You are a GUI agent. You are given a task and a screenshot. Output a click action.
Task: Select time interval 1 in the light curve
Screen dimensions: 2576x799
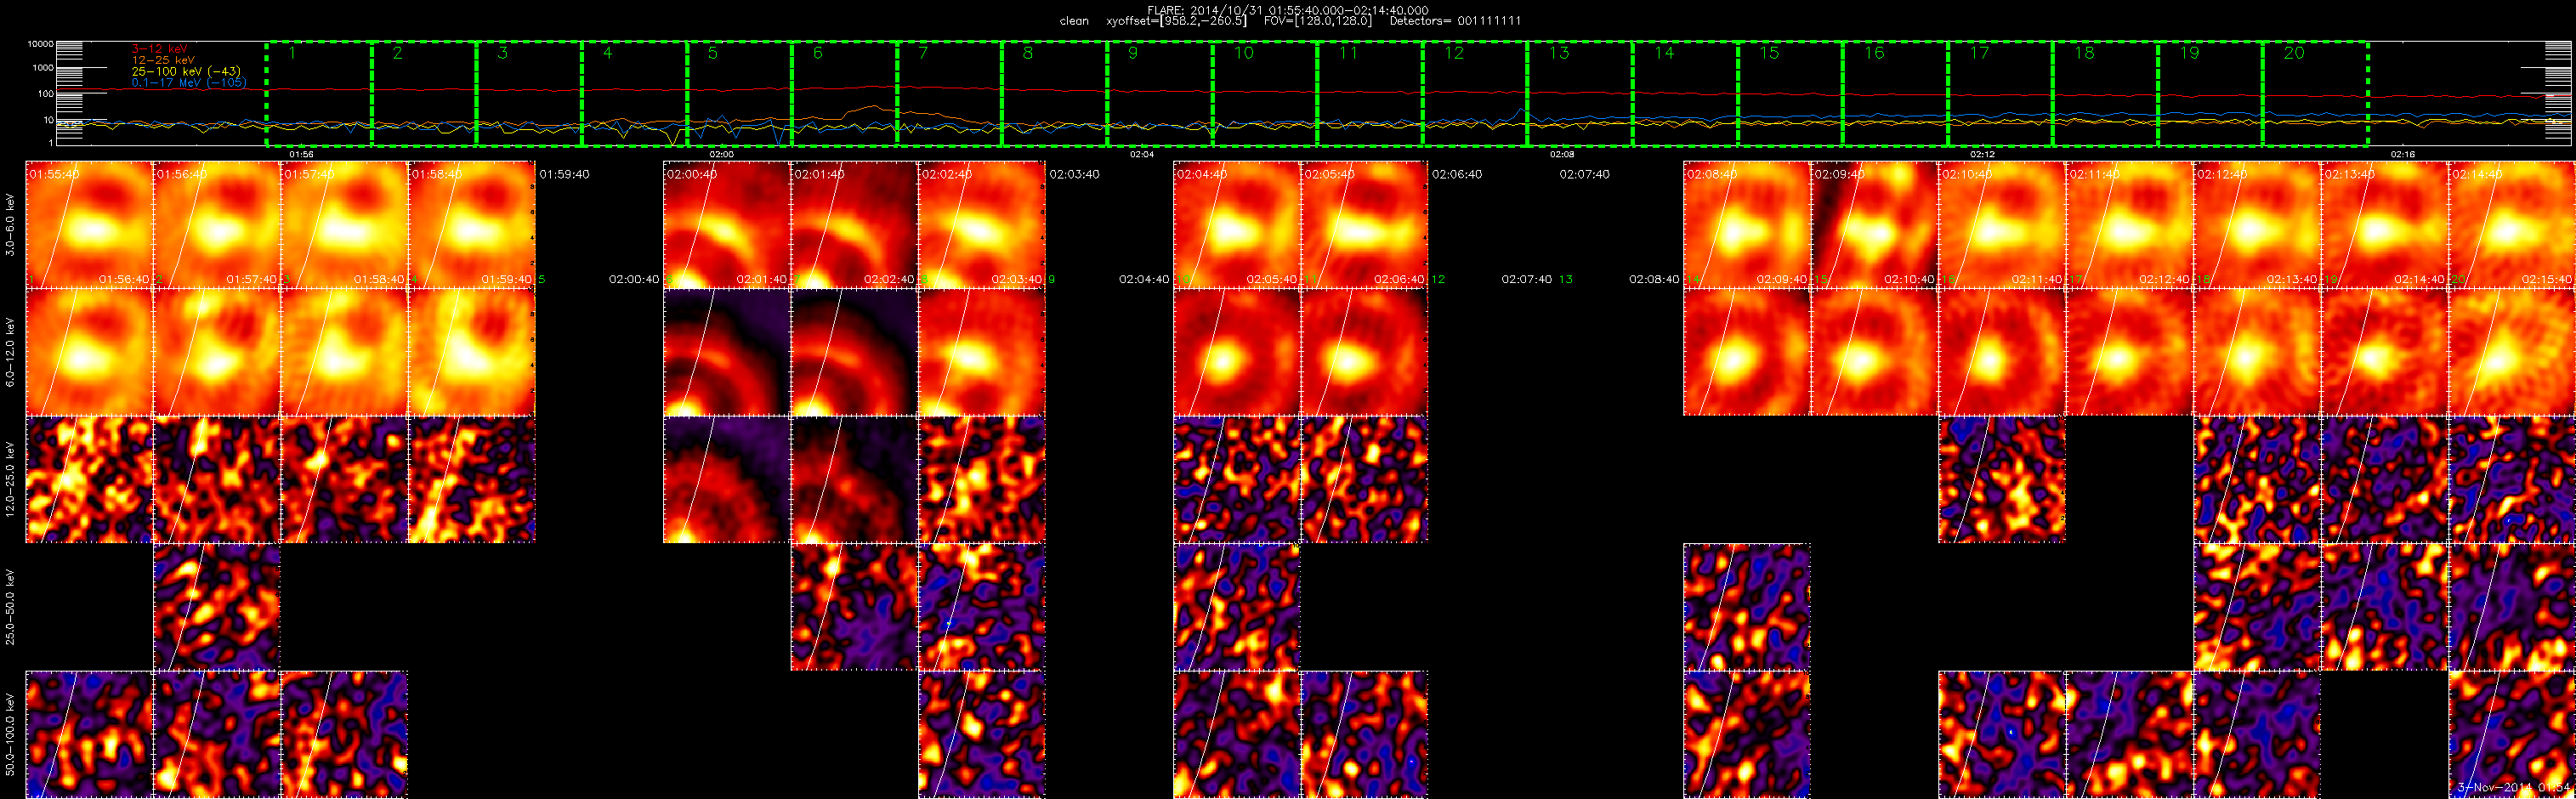pyautogui.click(x=319, y=94)
